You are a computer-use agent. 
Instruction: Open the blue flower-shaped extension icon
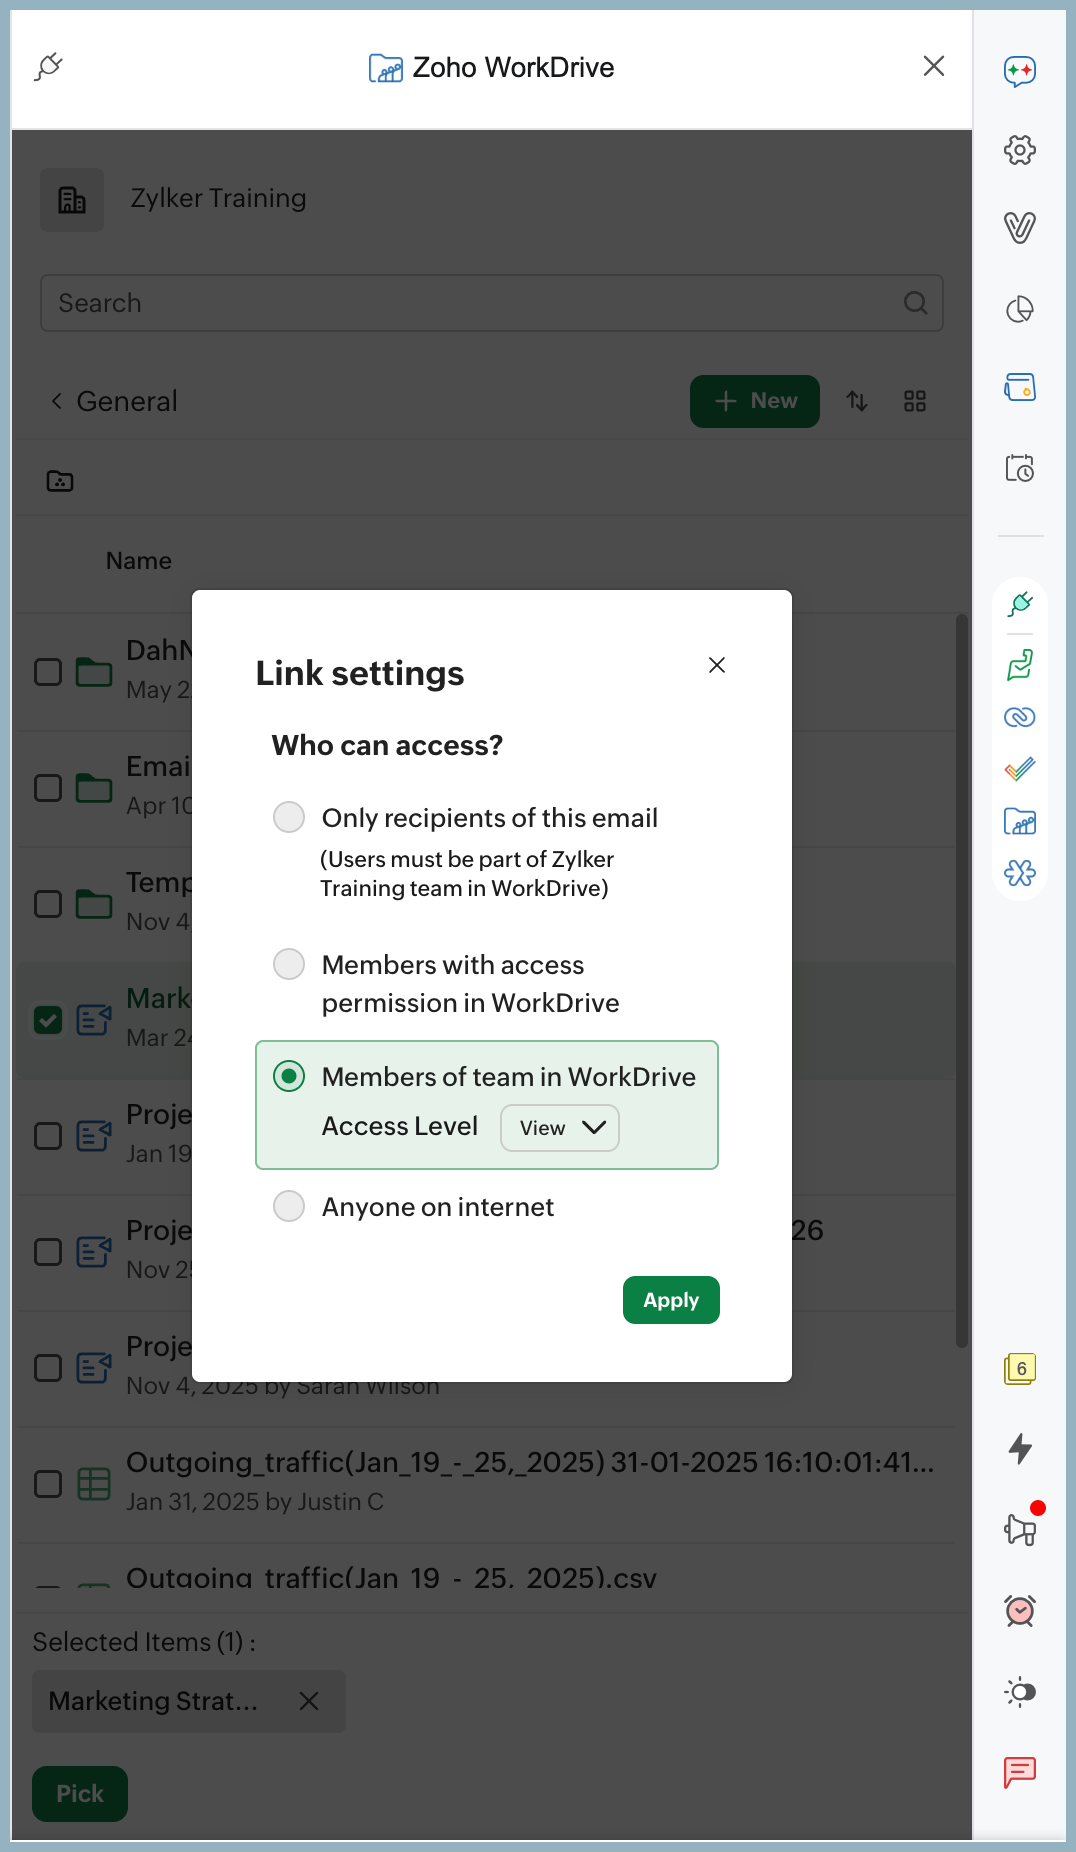1019,873
